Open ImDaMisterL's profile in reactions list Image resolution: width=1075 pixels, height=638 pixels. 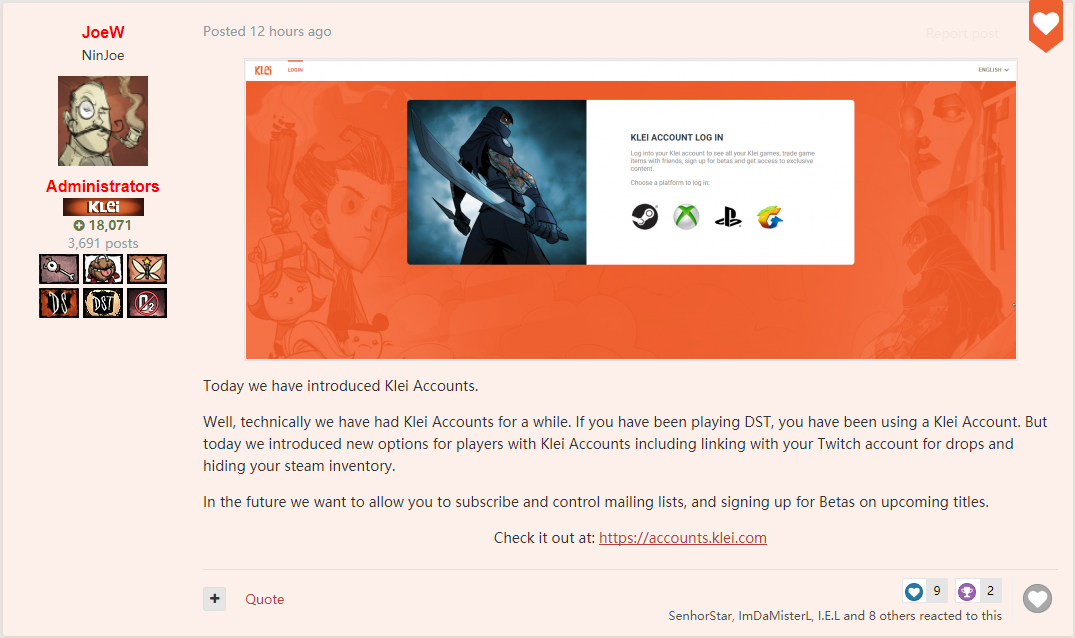pos(774,615)
